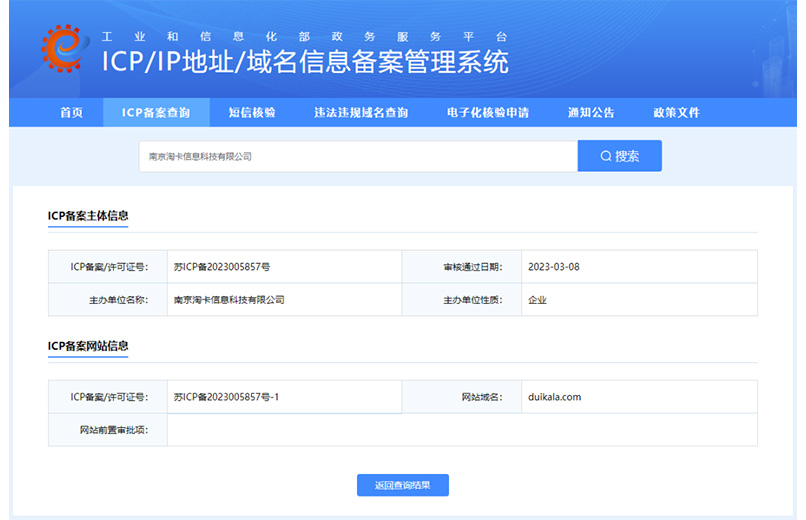The image size is (806, 520).
Task: Click the orange gear platform logo
Action: point(64,49)
